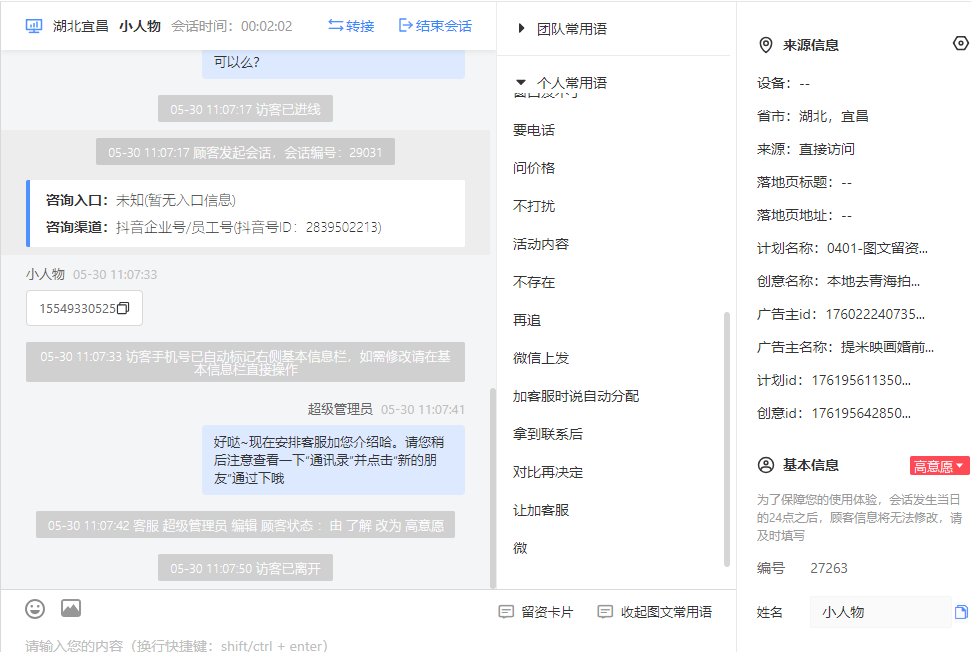Click the 好哒~现在安排客服 reply bubble

(x=333, y=460)
